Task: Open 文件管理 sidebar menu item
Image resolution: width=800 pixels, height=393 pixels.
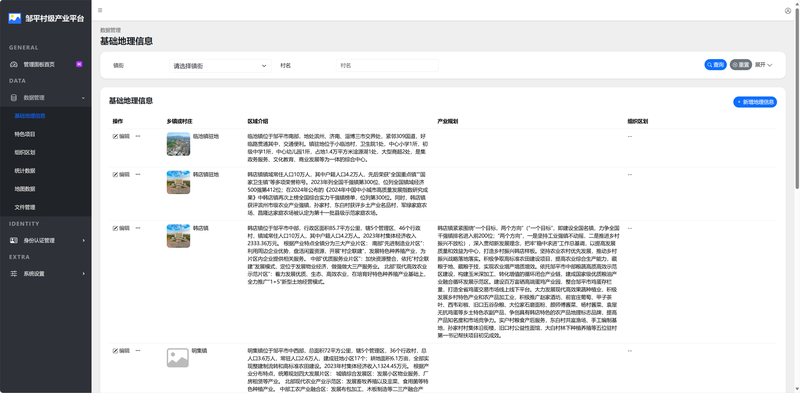Action: coord(24,207)
